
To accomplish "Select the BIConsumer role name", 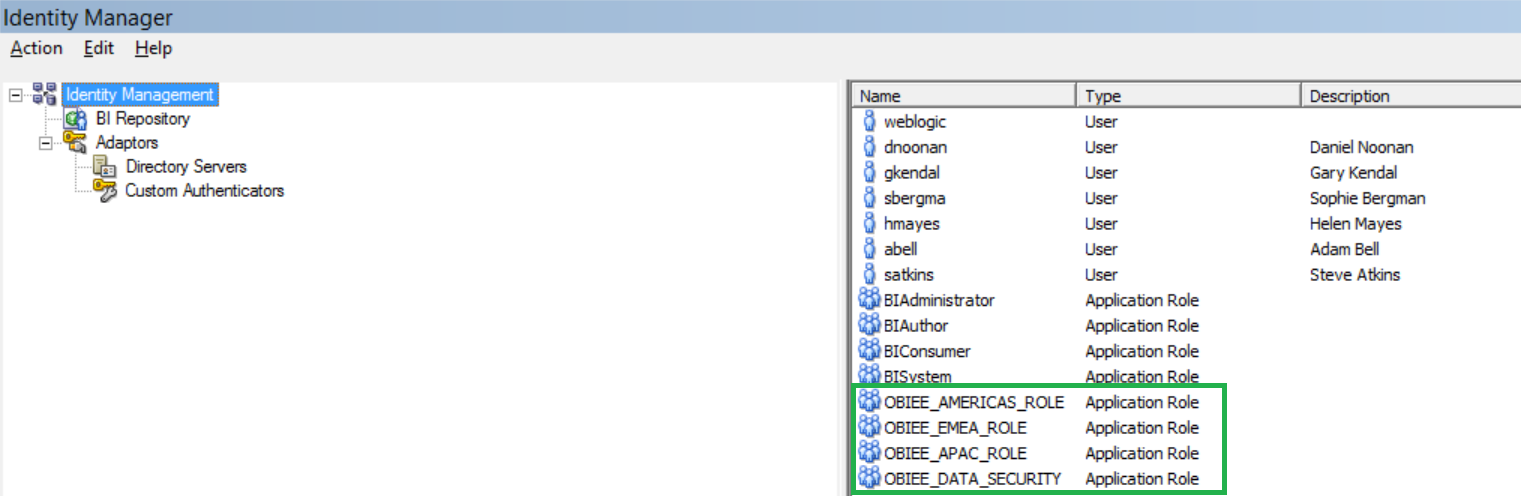I will 927,351.
